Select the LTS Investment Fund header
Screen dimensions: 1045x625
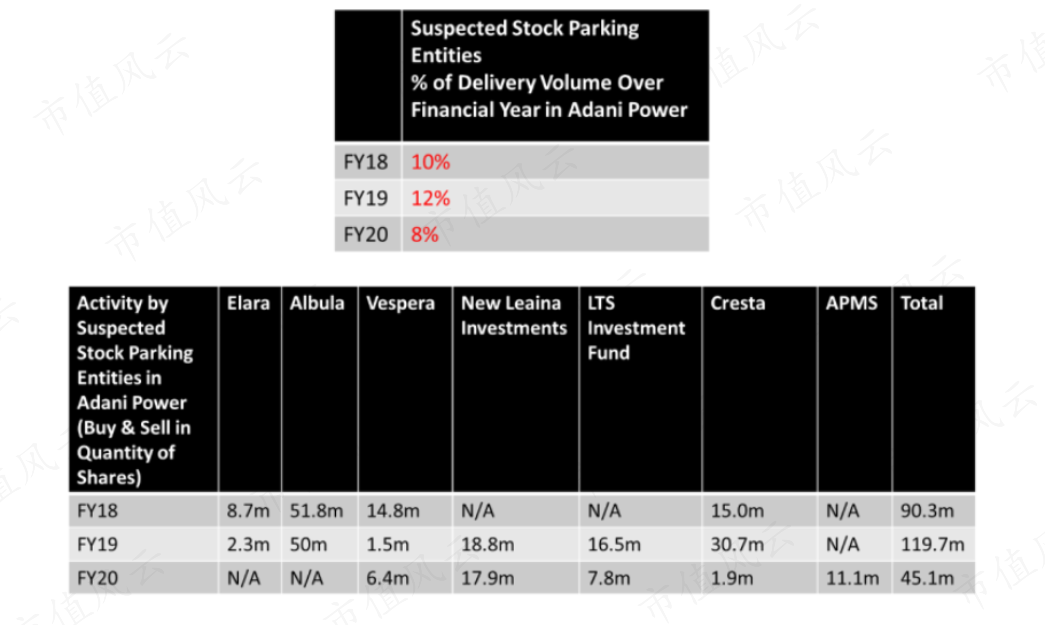(640, 390)
